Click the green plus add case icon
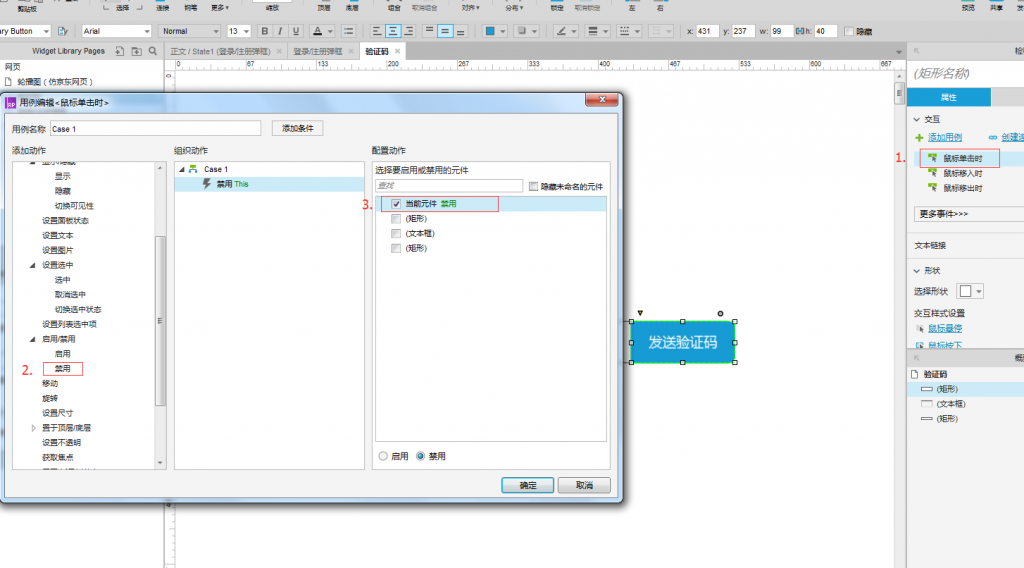 (x=920, y=138)
